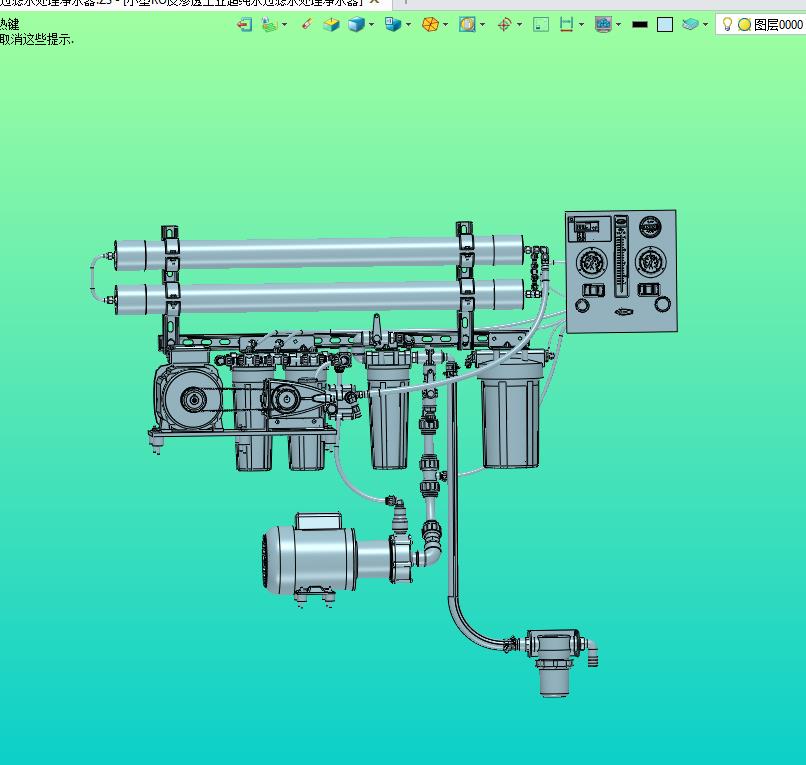Toggle the layer light bulb visibility
Screen dimensions: 806x765
click(x=728, y=24)
